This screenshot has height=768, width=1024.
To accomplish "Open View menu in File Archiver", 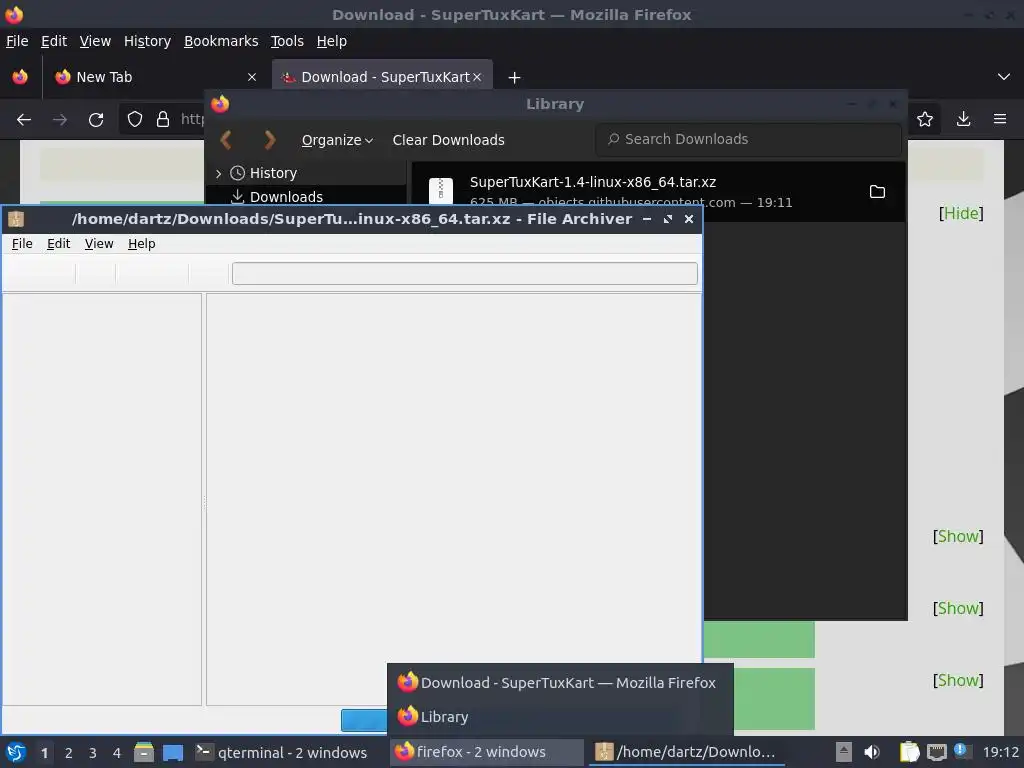I will [99, 244].
